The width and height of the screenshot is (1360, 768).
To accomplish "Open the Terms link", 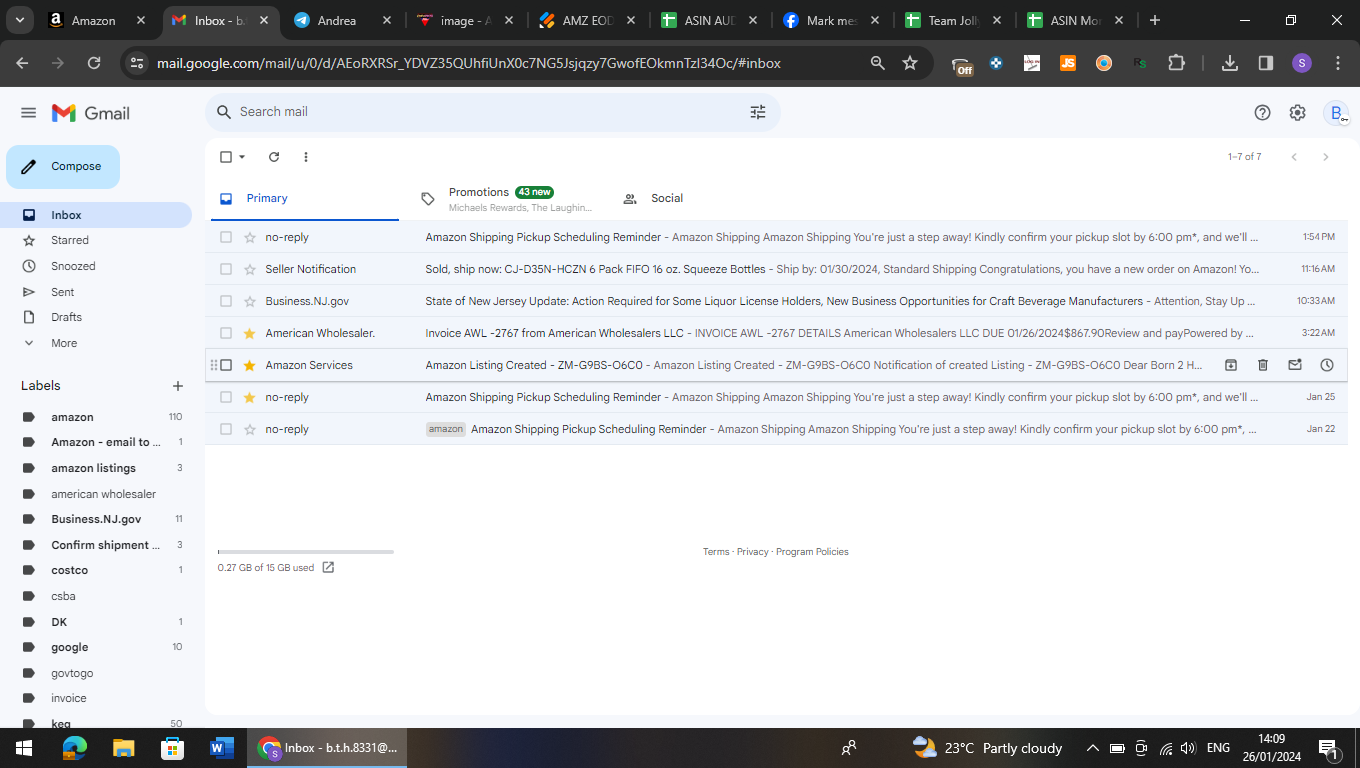I will [x=716, y=552].
